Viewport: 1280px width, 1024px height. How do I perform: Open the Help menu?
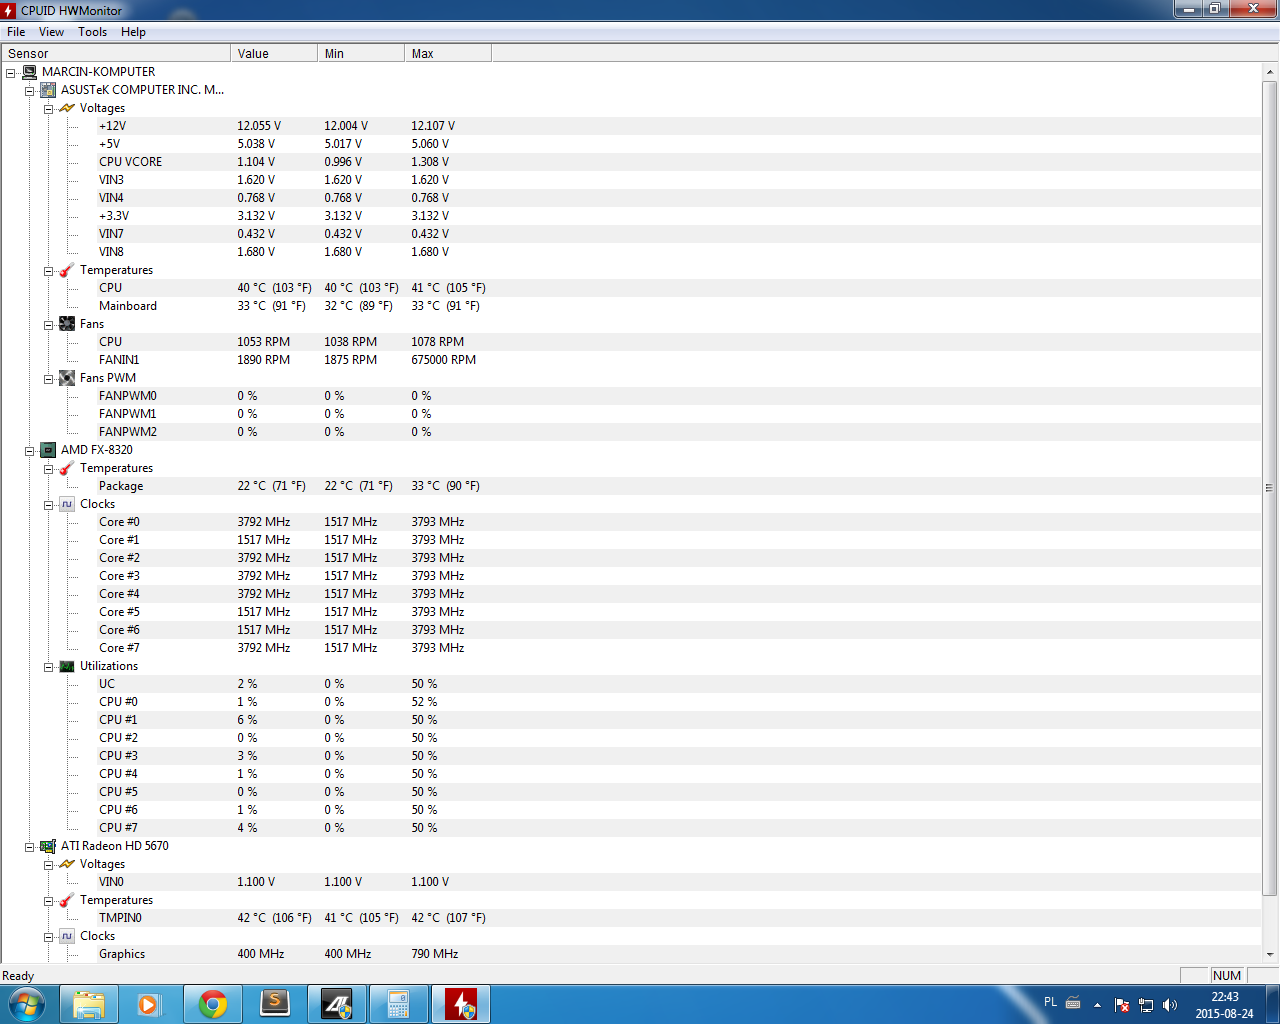tap(133, 32)
